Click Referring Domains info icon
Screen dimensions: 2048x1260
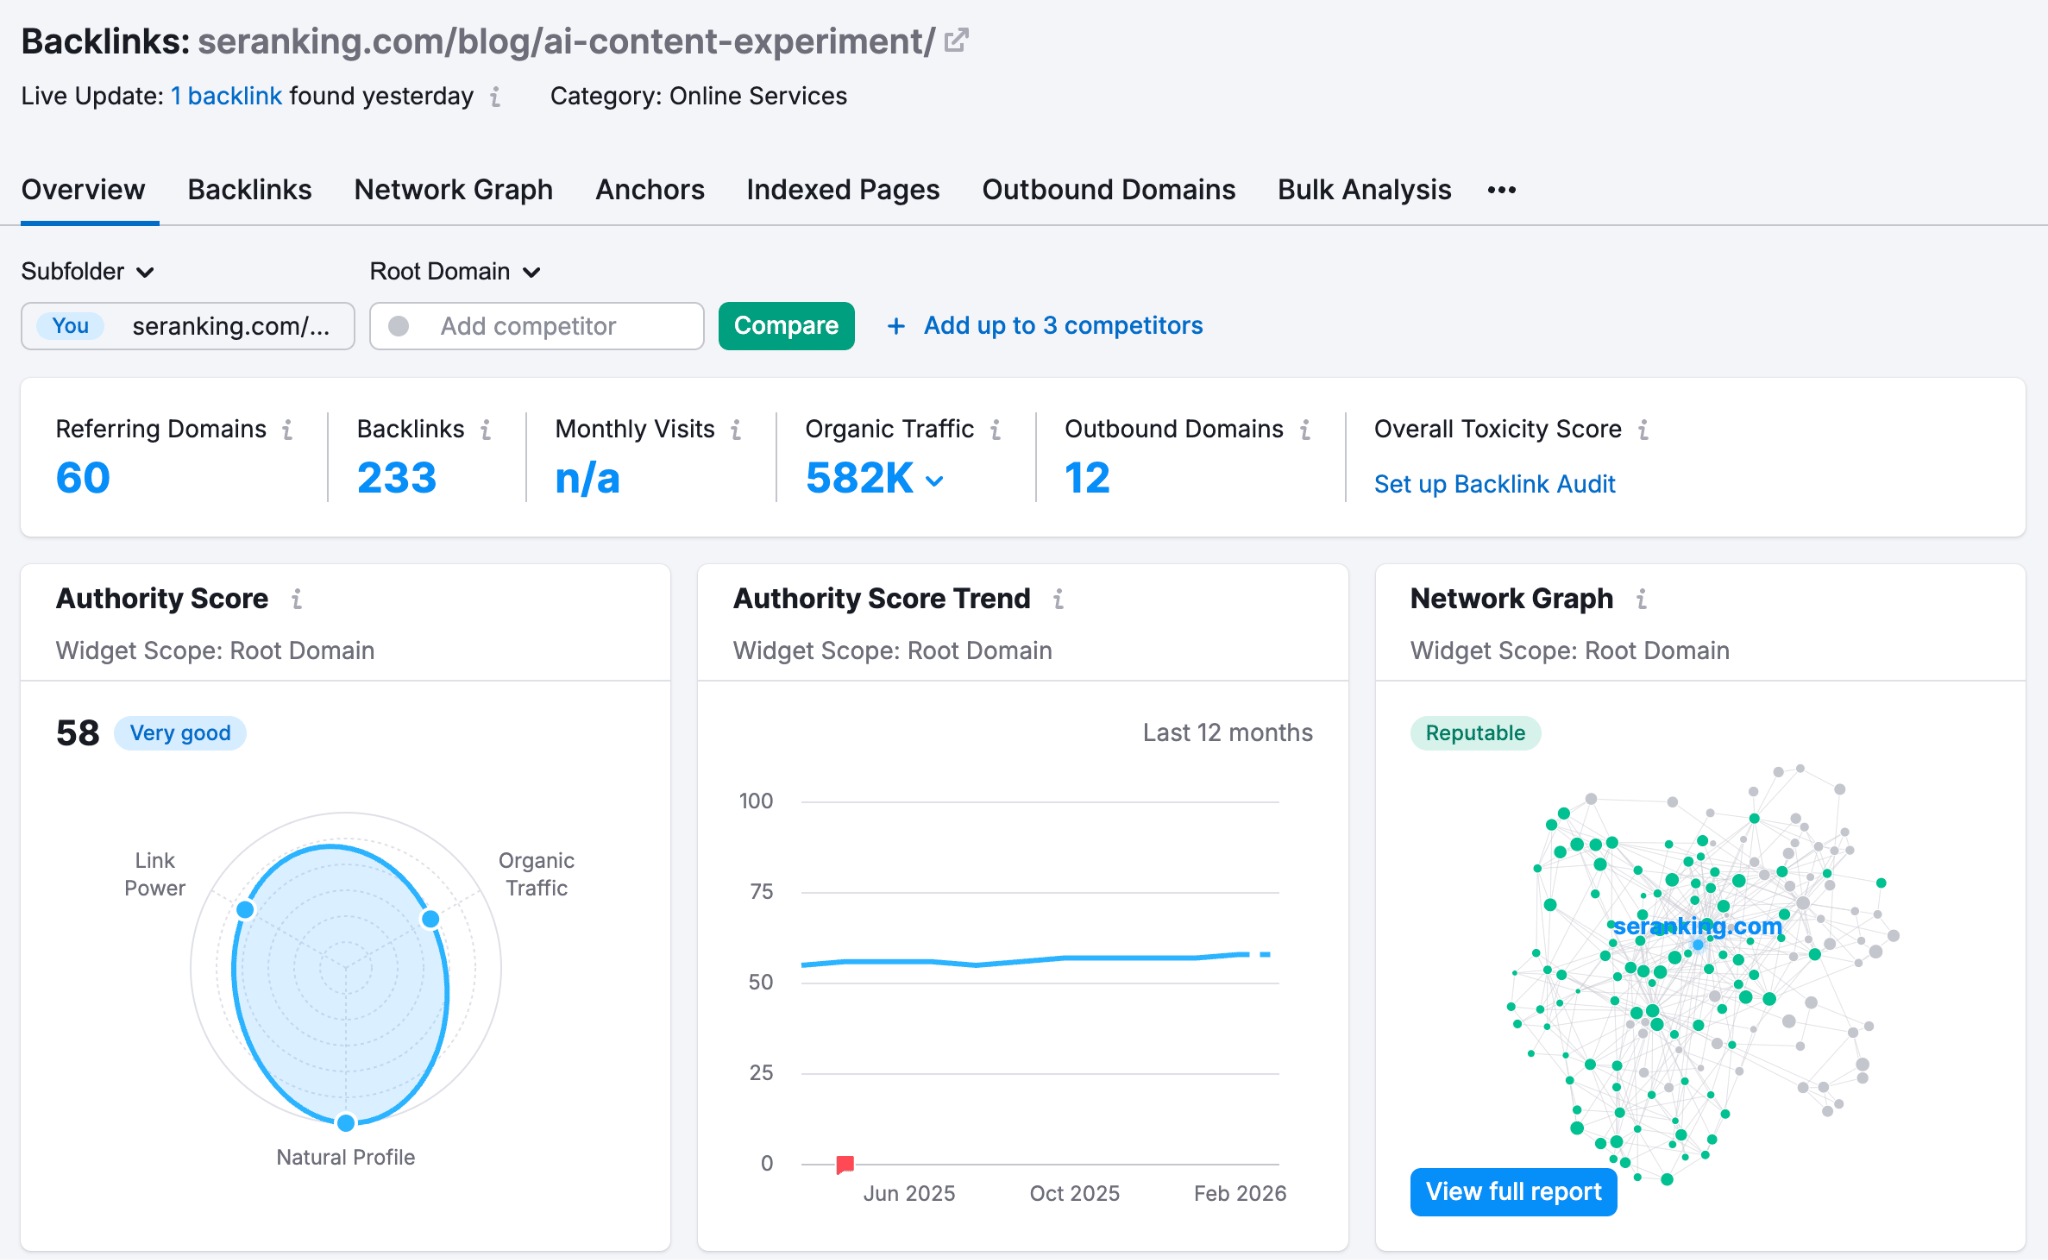288,430
